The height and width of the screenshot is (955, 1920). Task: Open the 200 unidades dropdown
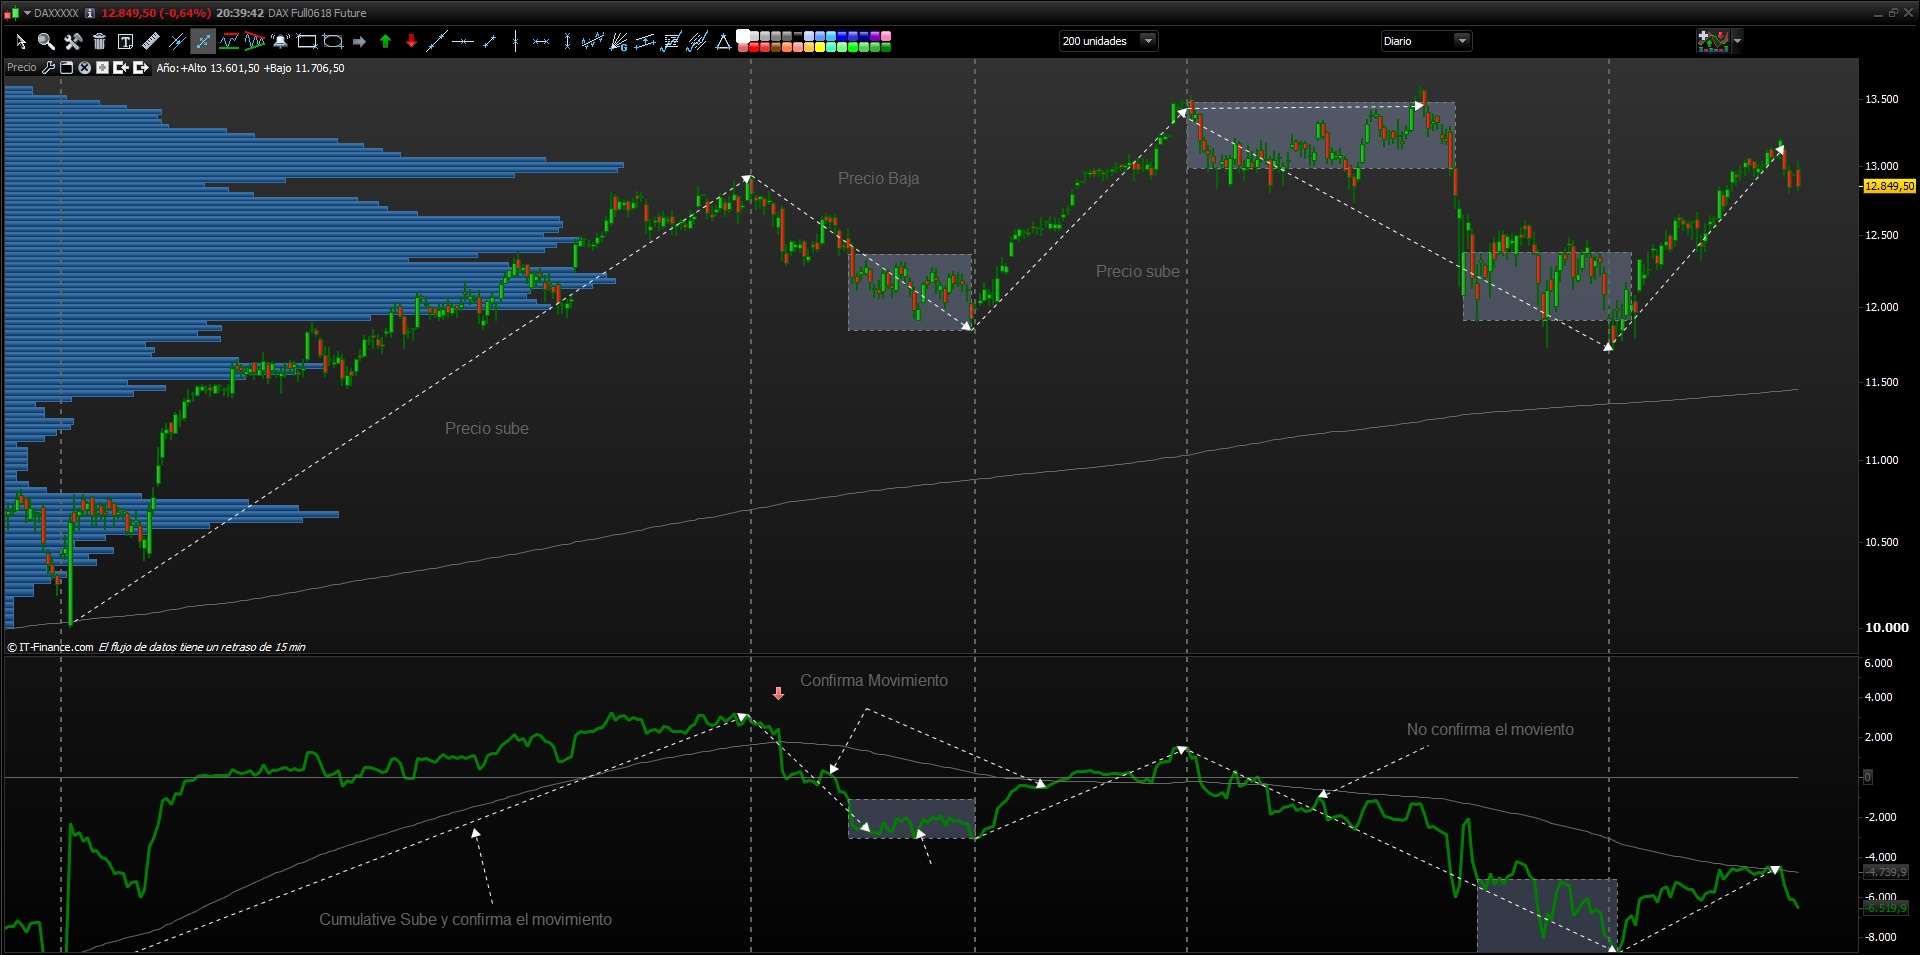point(1108,41)
